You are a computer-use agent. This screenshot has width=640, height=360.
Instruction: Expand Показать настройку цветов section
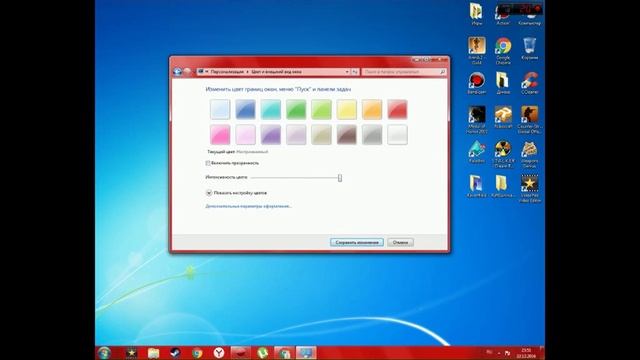209,193
